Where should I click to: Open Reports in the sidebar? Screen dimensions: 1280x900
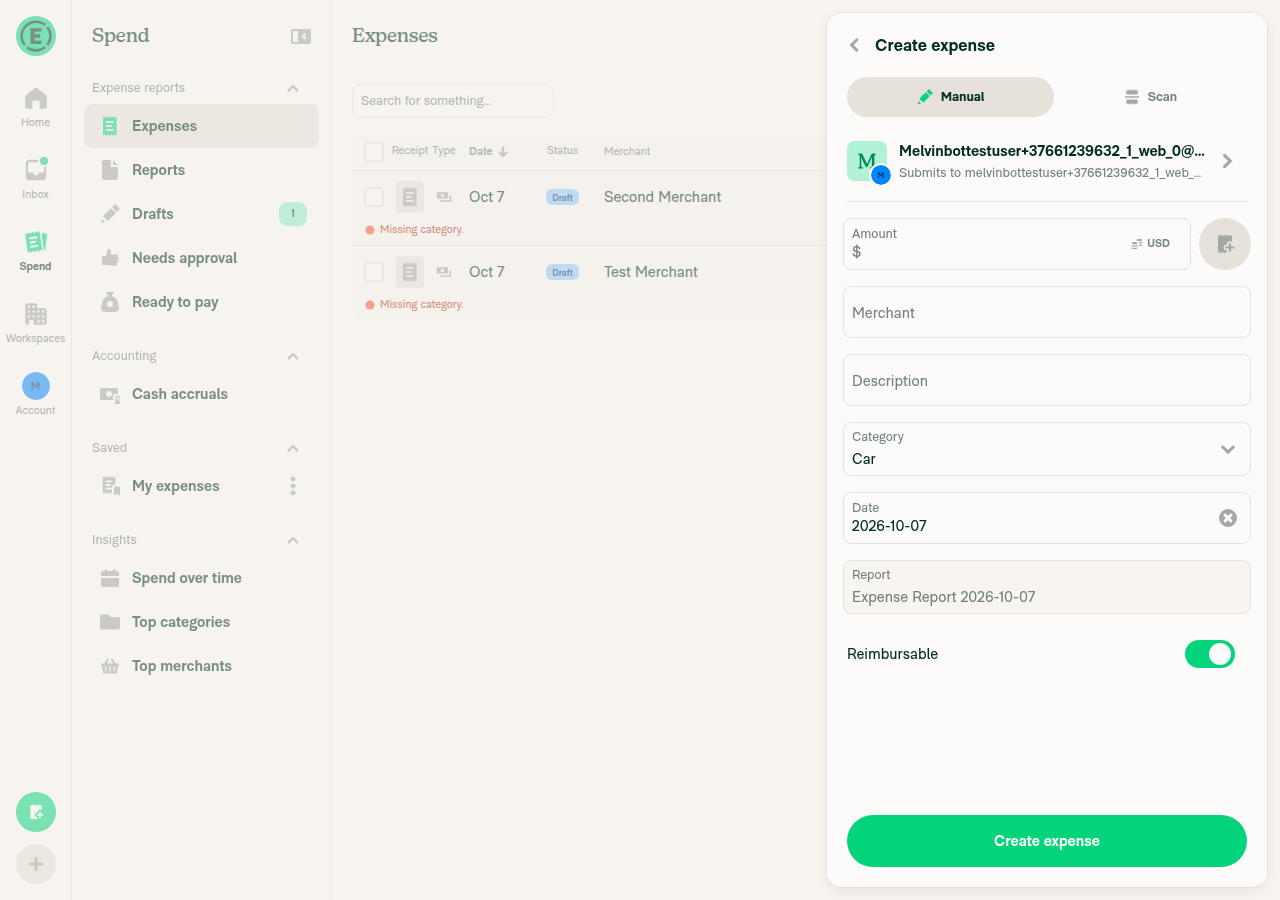(x=201, y=170)
